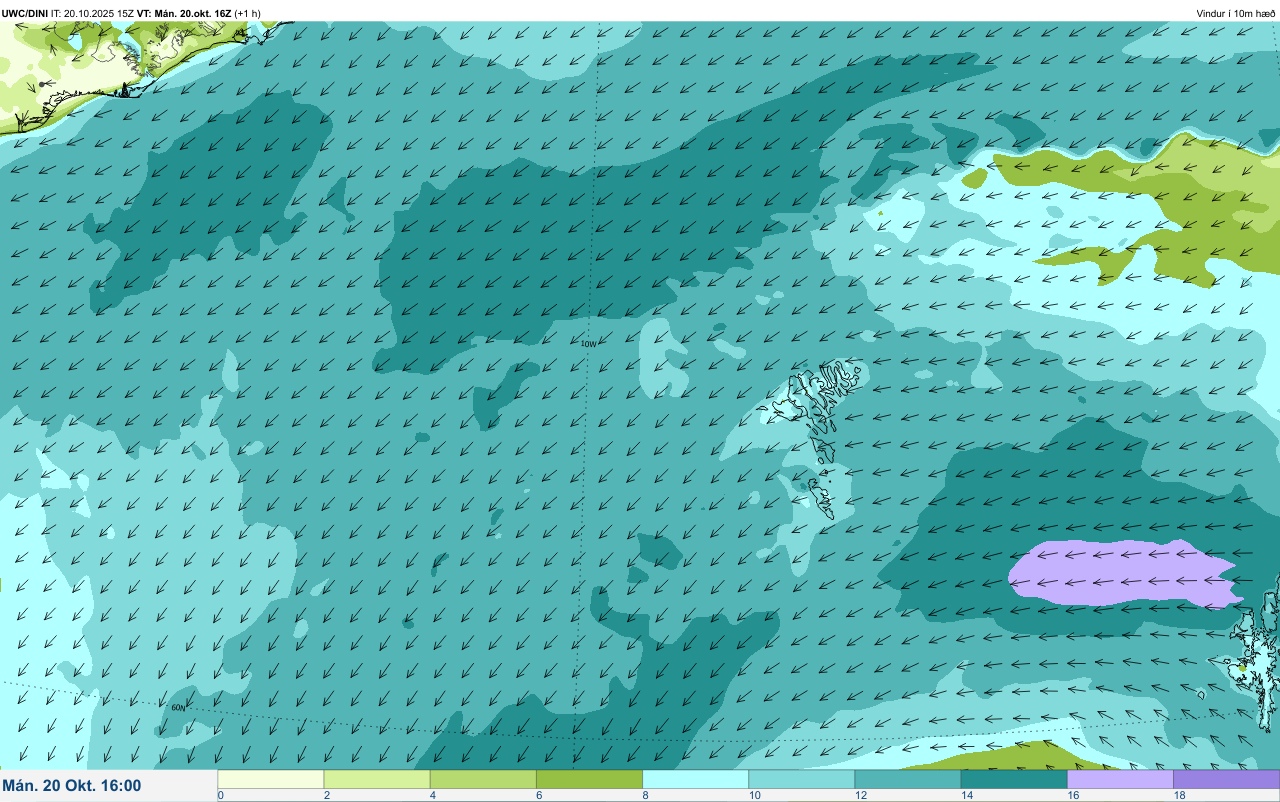Click the dark teal 14–16 legend swatch
The image size is (1280, 802).
coord(1014,779)
